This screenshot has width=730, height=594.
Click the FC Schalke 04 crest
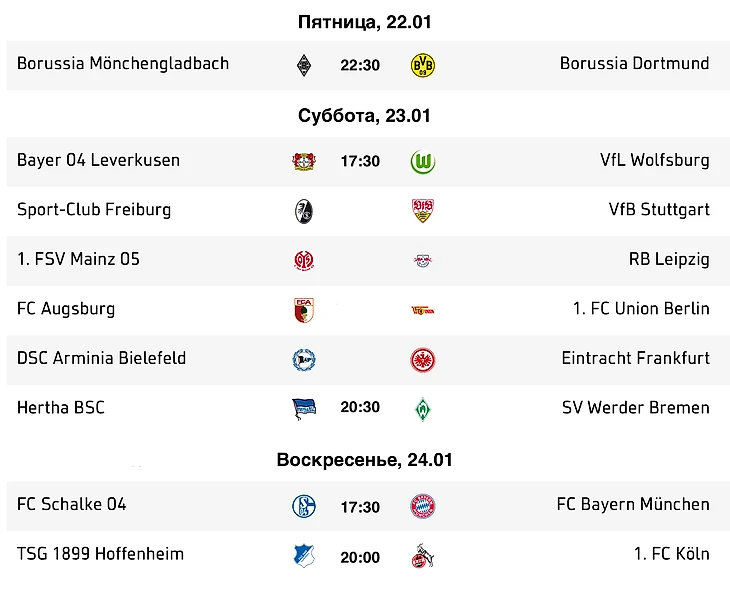(304, 506)
